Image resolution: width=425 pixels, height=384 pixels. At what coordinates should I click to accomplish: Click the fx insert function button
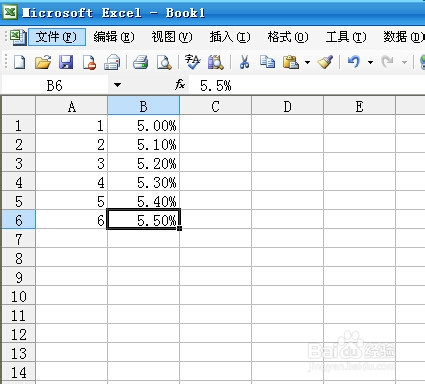(180, 85)
